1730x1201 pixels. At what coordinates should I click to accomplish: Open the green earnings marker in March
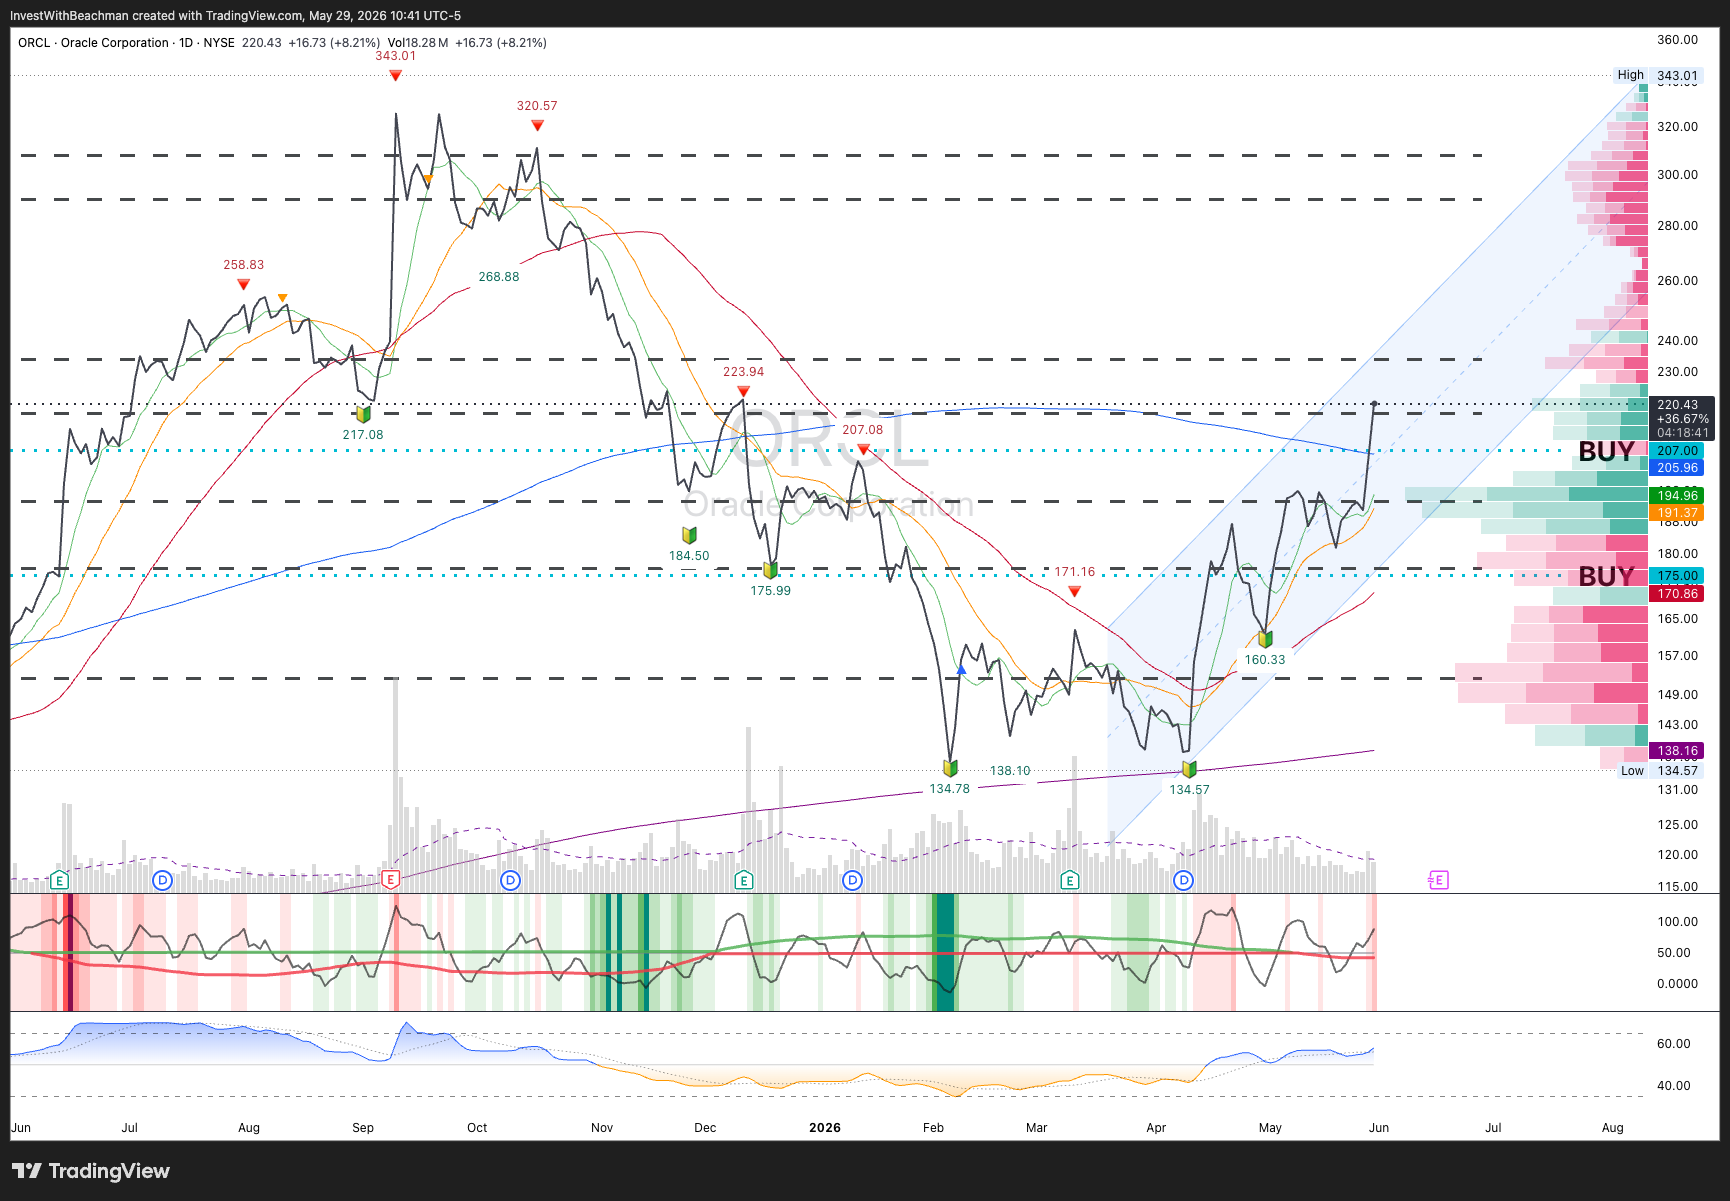tap(1070, 880)
